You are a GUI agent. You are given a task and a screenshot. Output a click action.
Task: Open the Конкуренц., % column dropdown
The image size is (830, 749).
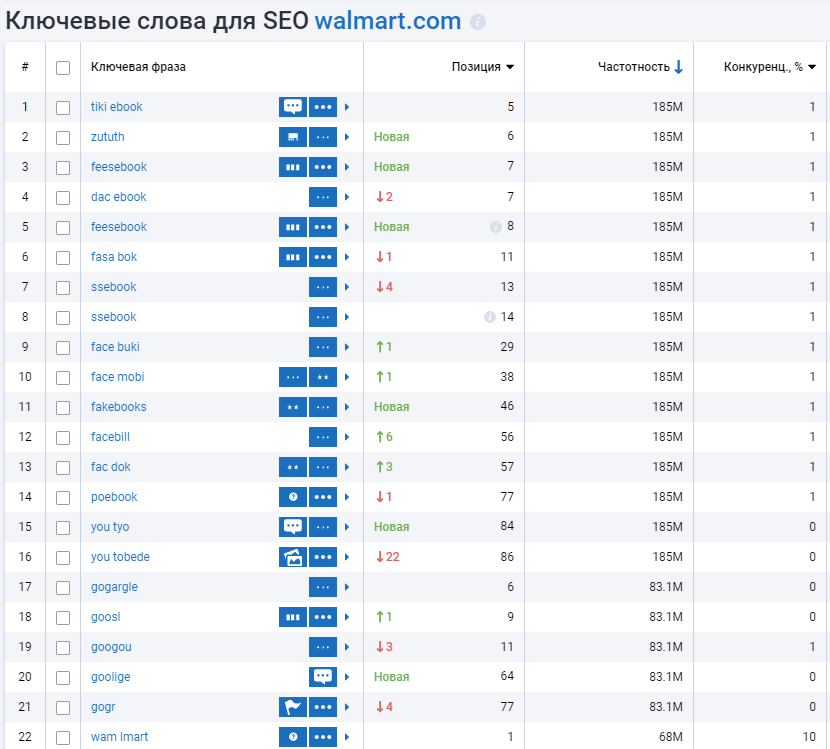point(812,67)
